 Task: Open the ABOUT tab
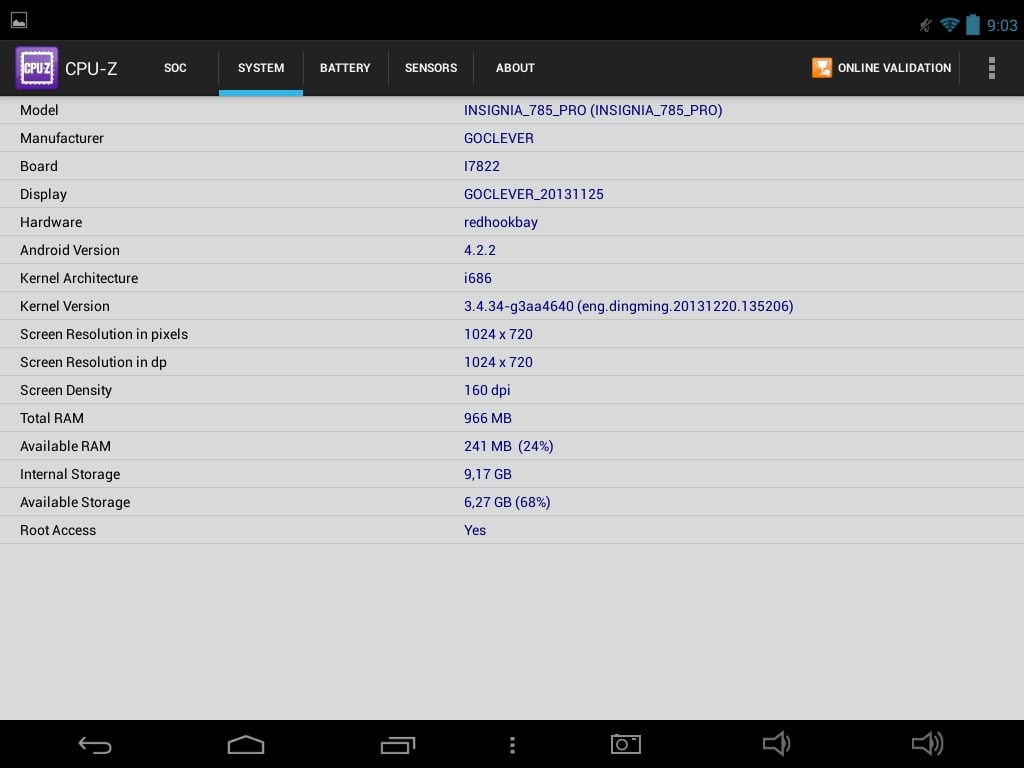[515, 68]
